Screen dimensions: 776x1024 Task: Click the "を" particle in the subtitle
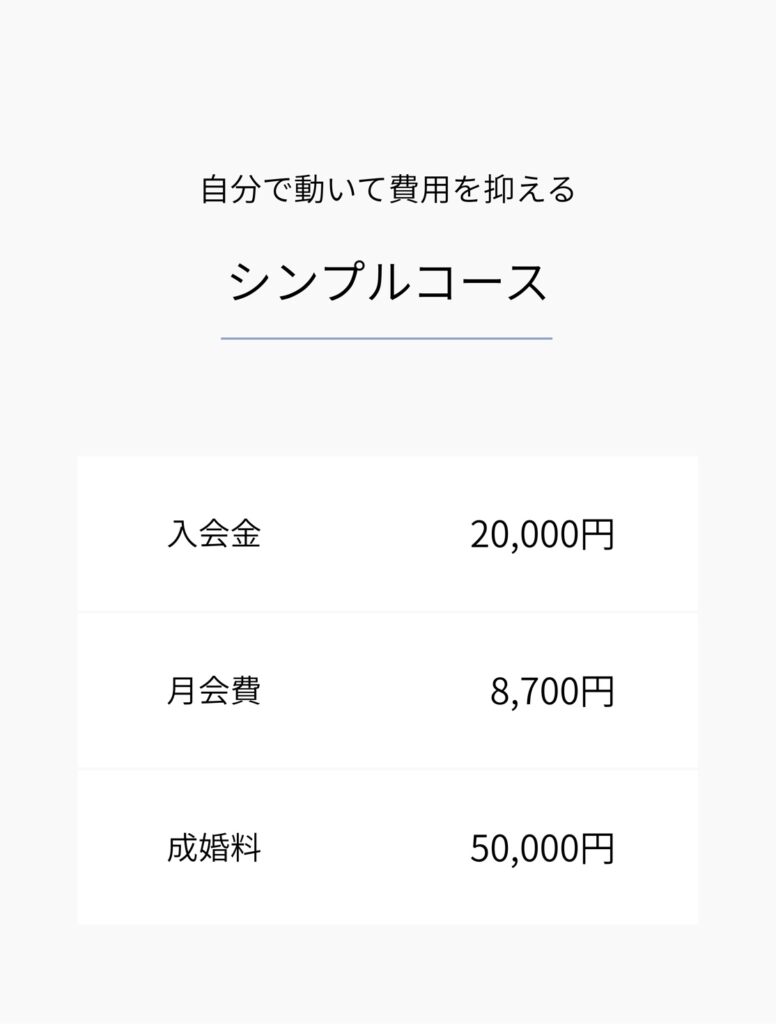pyautogui.click(x=466, y=189)
